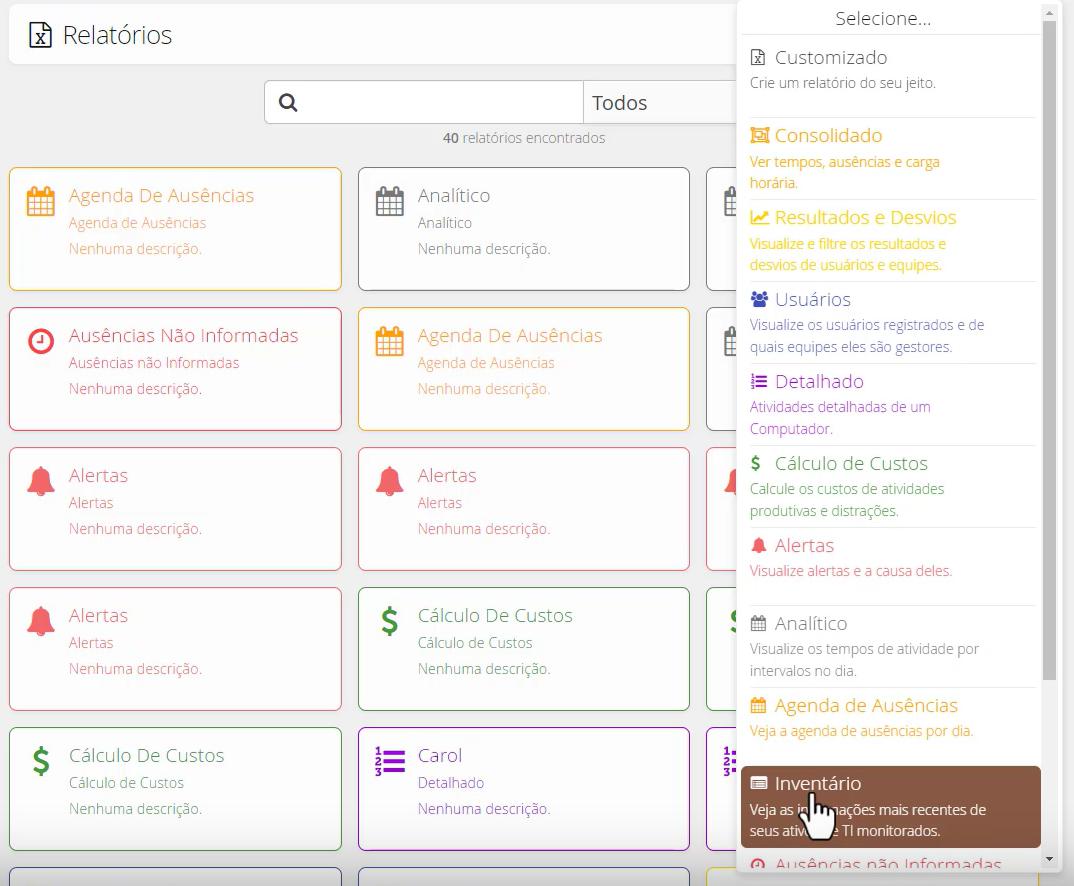Click the calendar icon on the second-row Agenda De Ausências card
The height and width of the screenshot is (886, 1074).
390,341
